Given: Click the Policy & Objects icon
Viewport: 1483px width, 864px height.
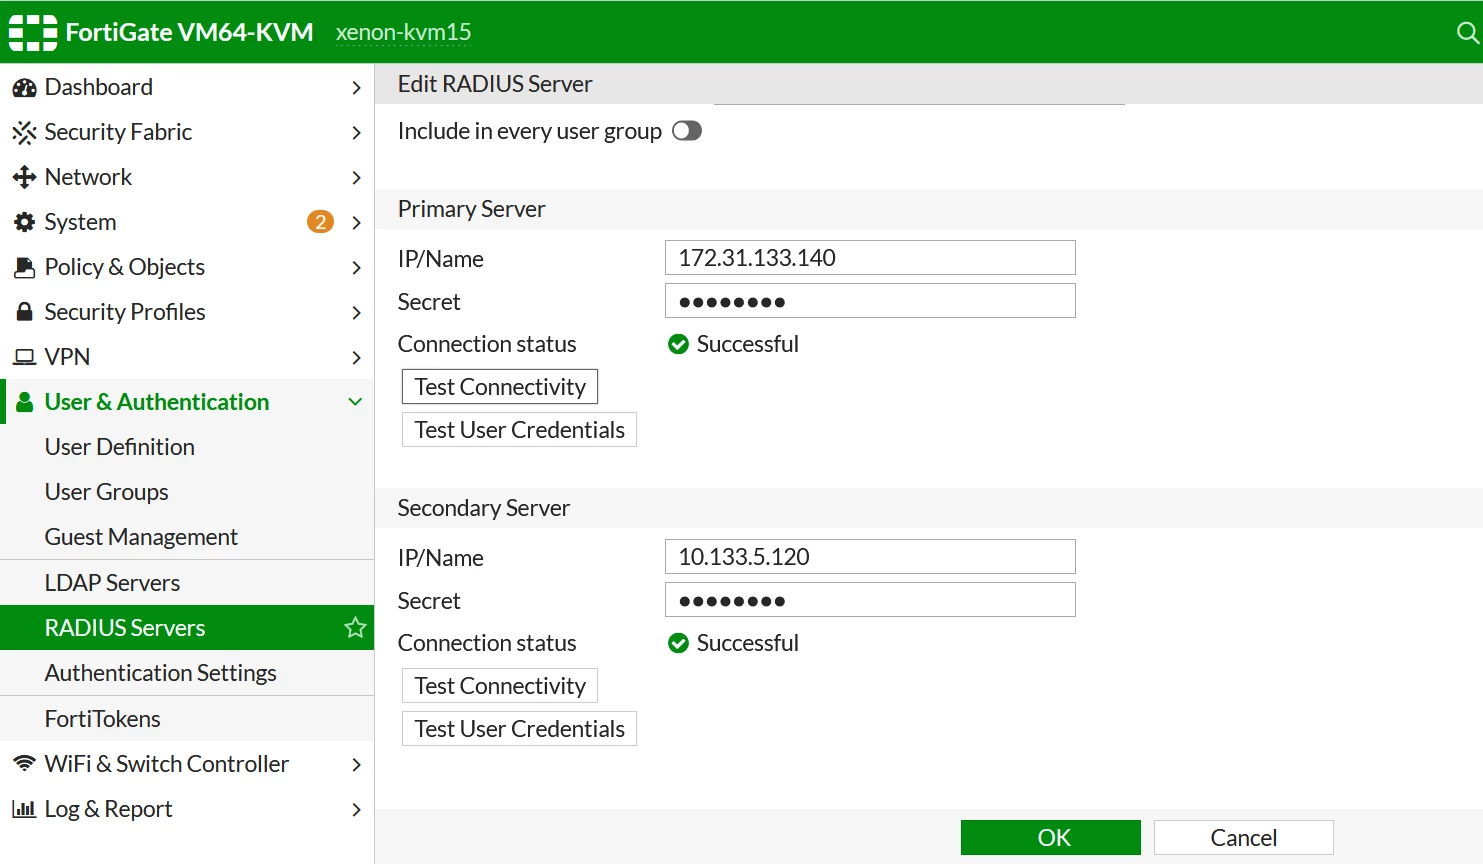Looking at the screenshot, I should click(24, 267).
